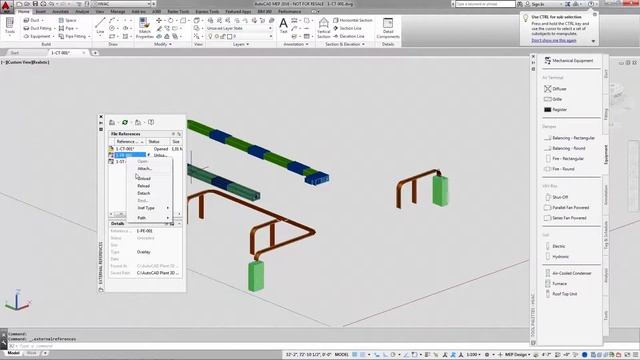Select Balancing - Round damper tool
640x360 pixels.
(x=564, y=148)
